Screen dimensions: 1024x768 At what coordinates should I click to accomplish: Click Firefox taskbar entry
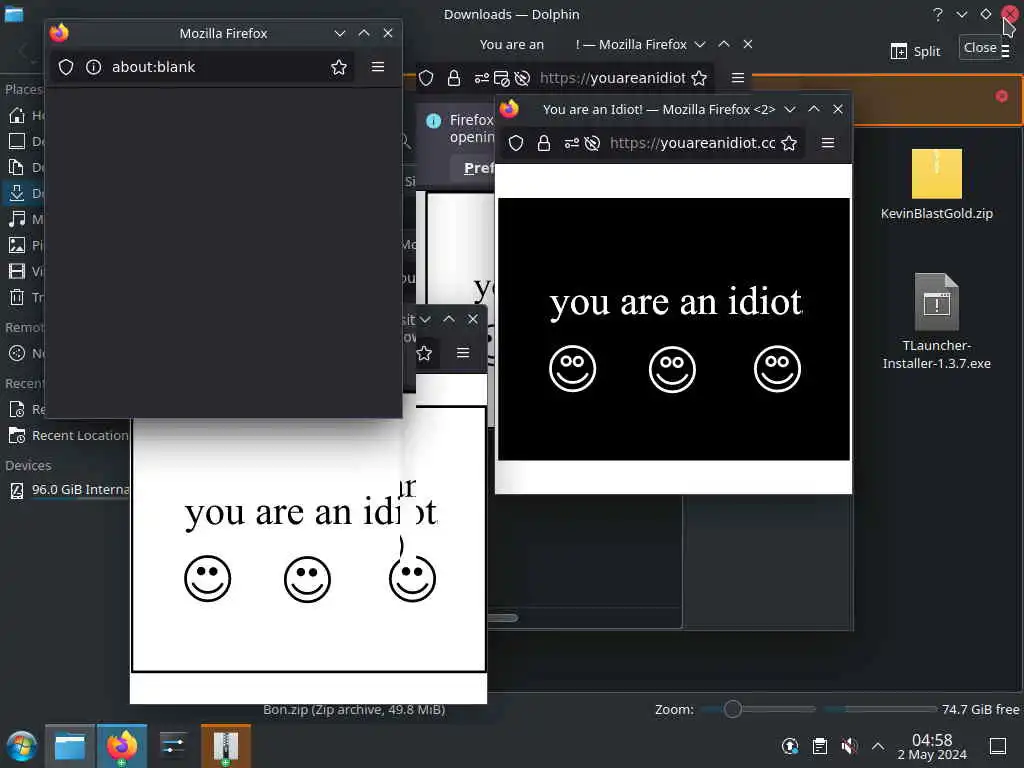coord(122,746)
